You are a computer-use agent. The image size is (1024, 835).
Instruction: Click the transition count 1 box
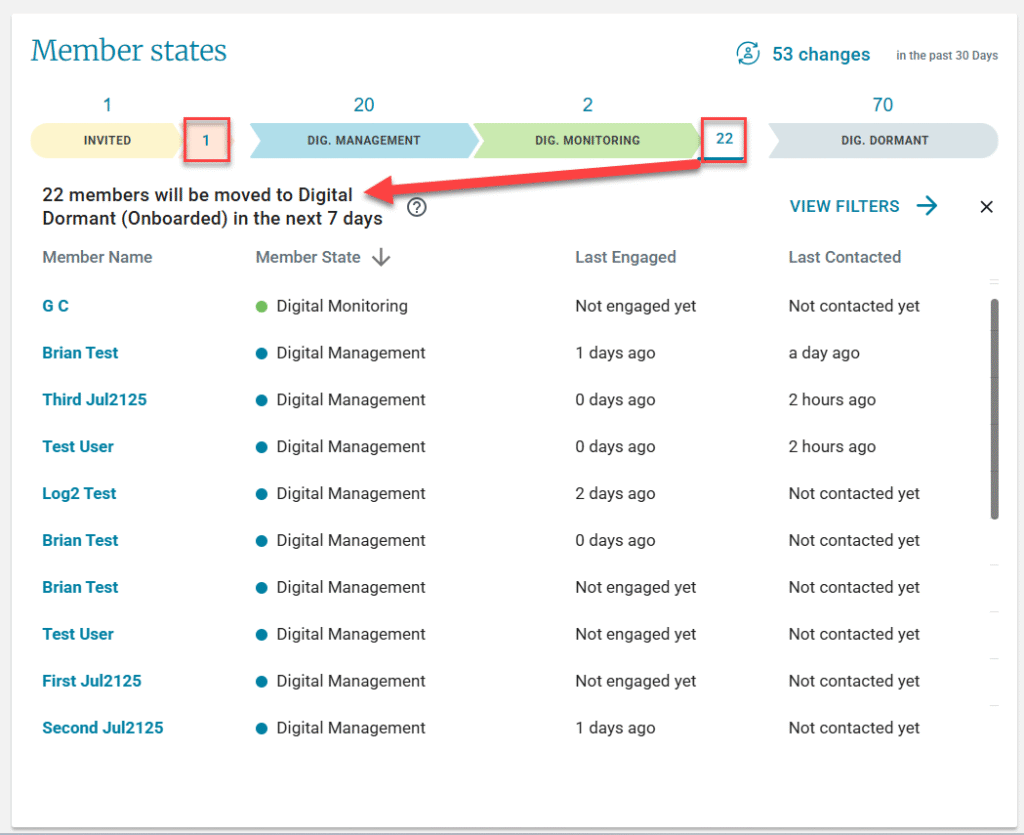pos(206,140)
